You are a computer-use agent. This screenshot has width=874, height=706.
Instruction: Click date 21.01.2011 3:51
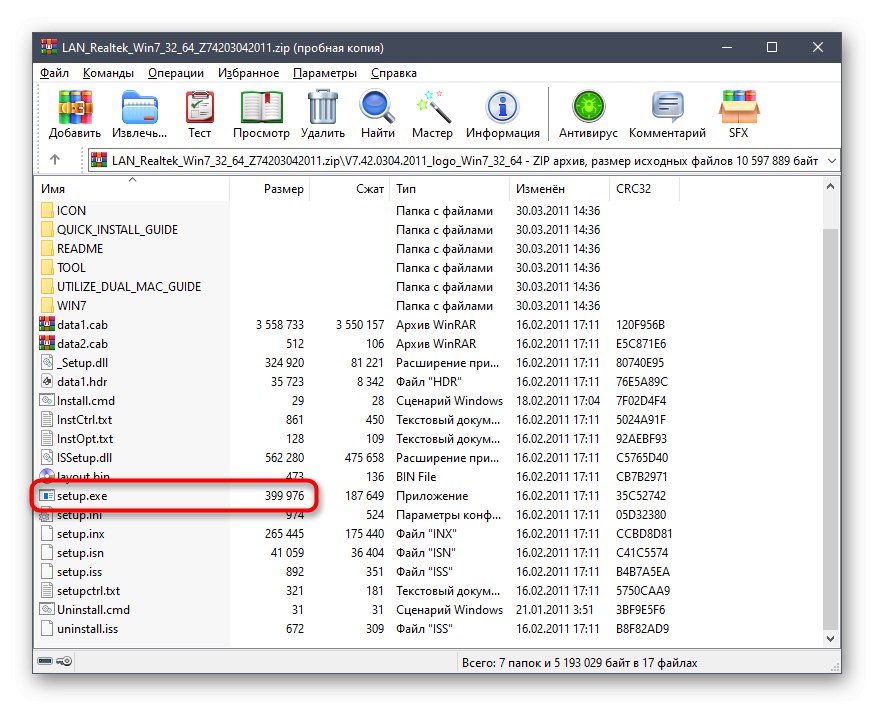pyautogui.click(x=555, y=610)
